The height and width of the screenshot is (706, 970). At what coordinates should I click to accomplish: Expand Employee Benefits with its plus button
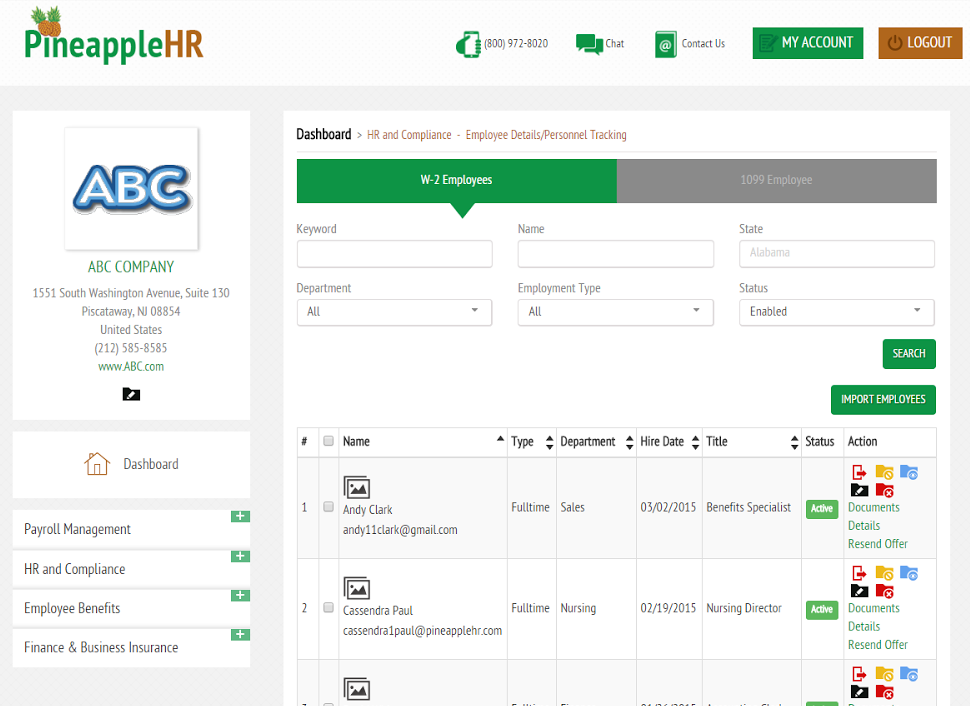pos(240,595)
